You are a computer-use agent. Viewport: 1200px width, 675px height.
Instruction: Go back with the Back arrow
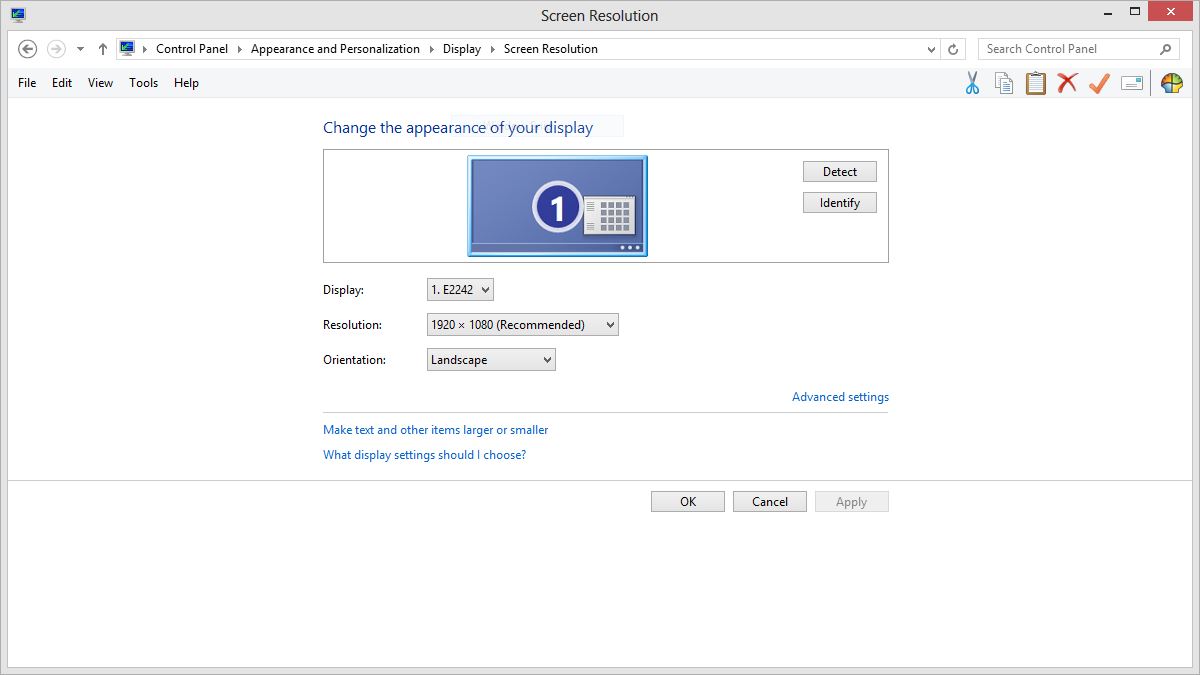click(28, 49)
